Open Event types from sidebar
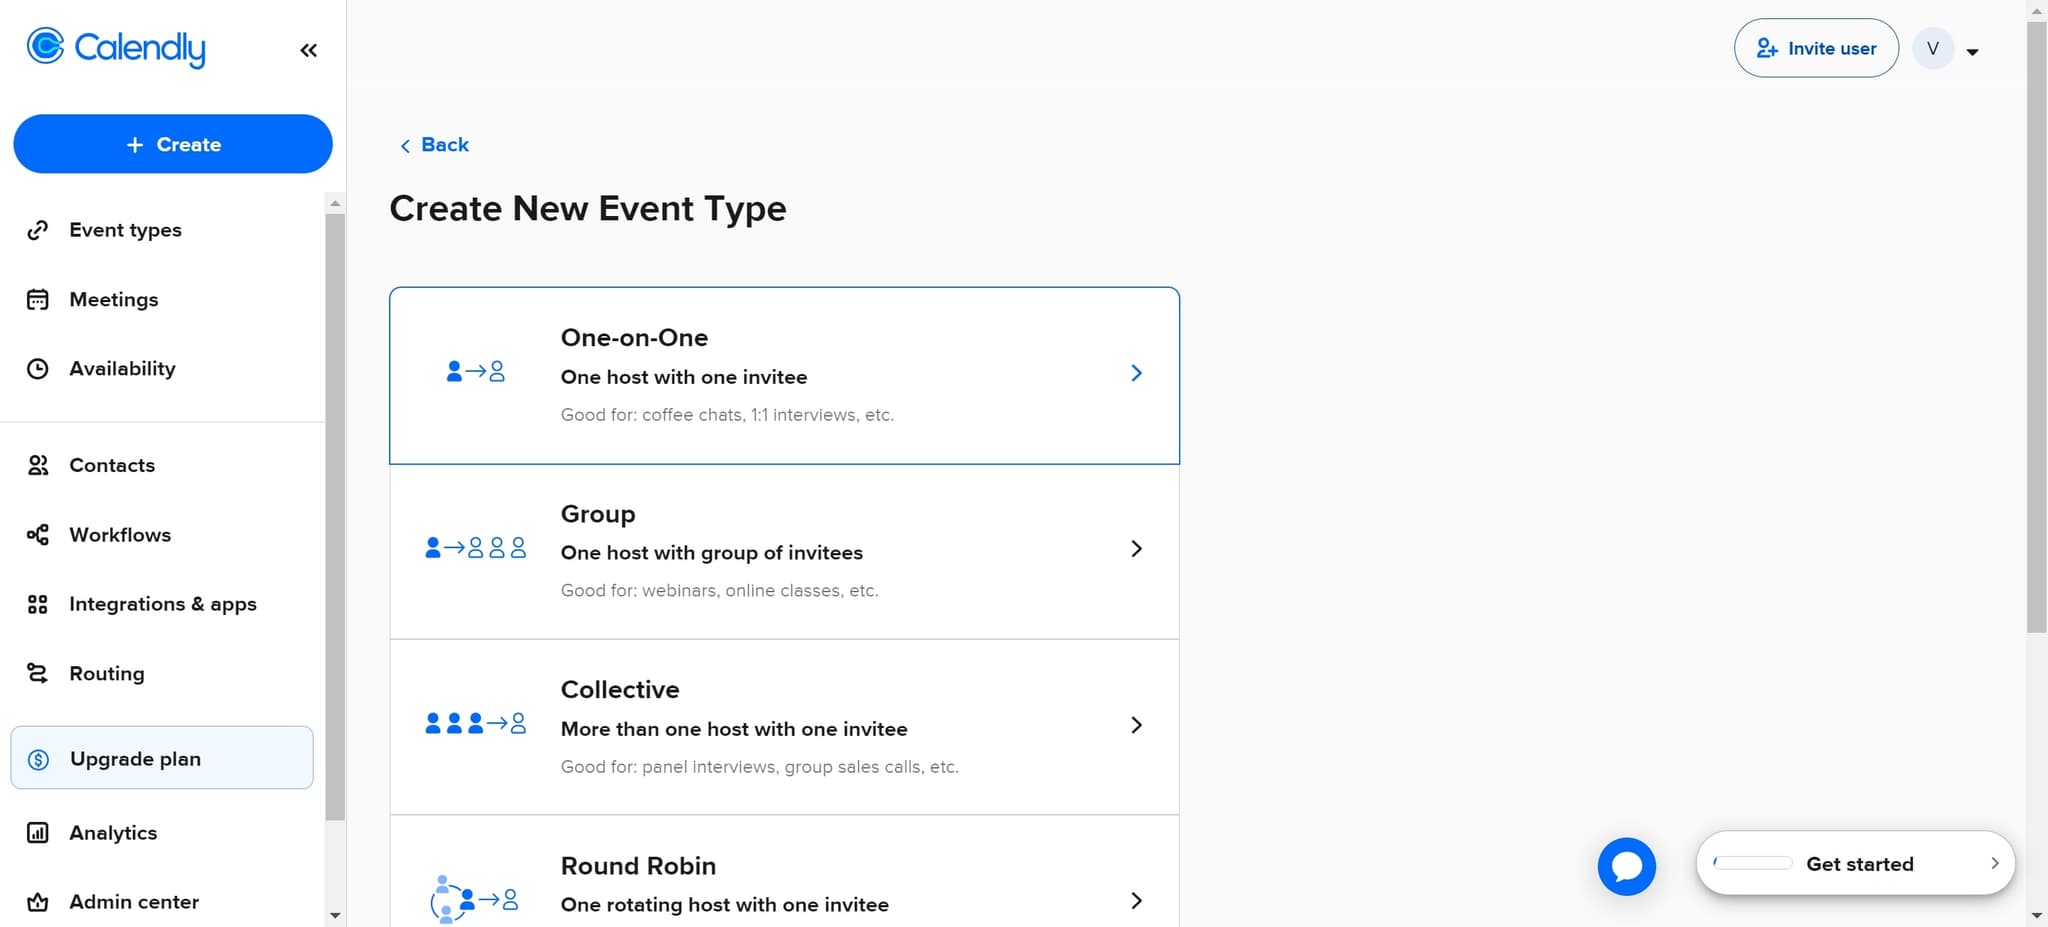 coord(125,230)
